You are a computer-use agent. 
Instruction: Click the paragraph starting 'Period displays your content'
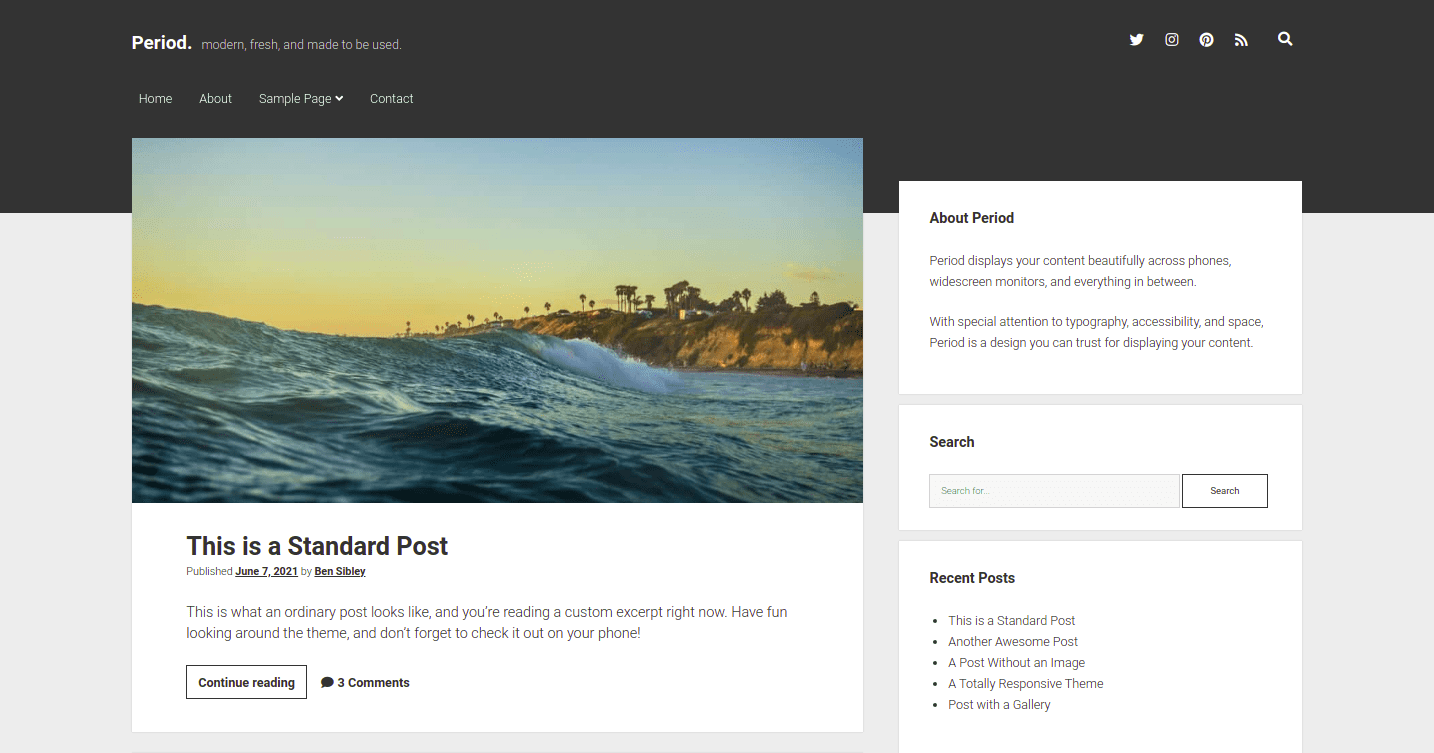(1080, 271)
